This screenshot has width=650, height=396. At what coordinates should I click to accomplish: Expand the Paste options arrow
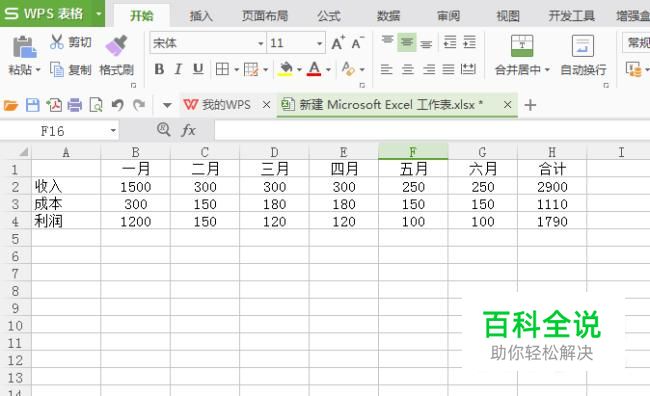coord(38,70)
